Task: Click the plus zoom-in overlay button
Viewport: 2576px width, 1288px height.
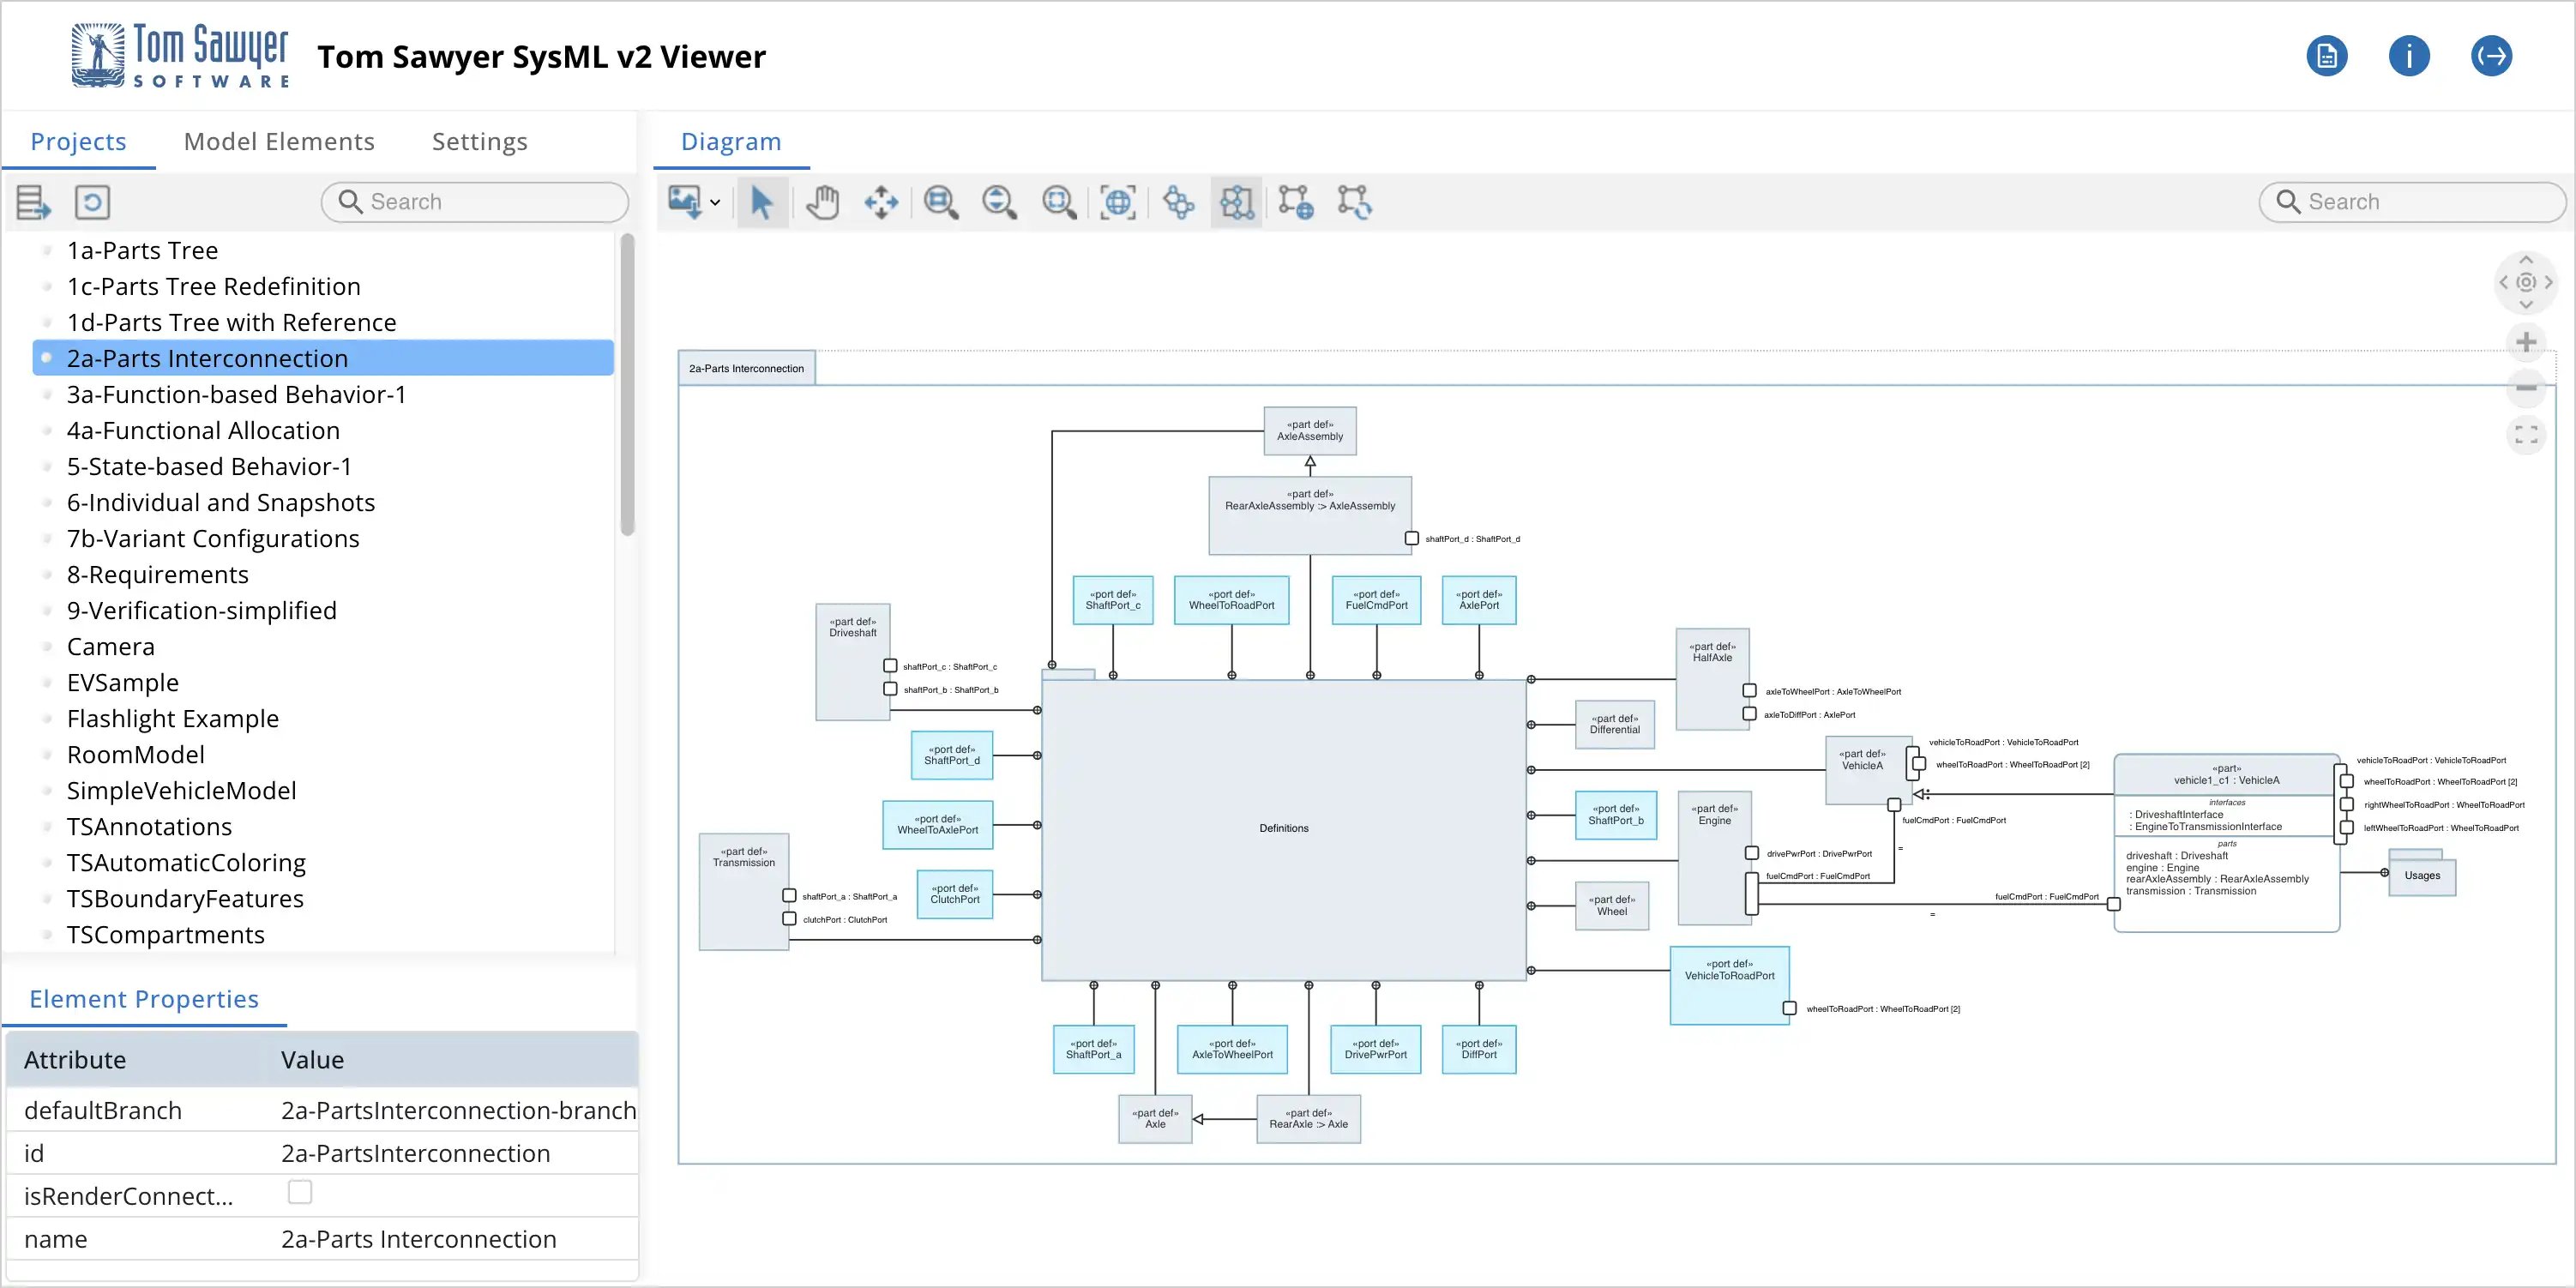Action: pyautogui.click(x=2526, y=342)
